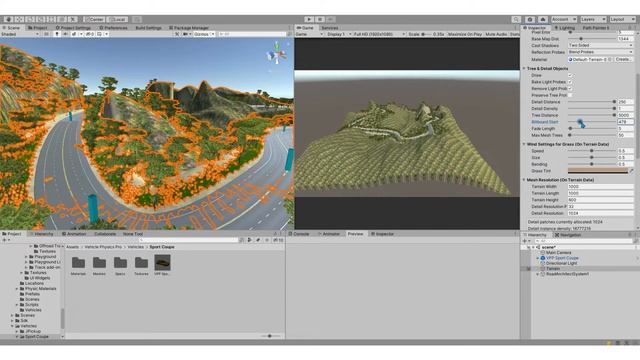640x360 pixels.
Task: Select the Hand tool in Unity toolbar
Action: (8, 19)
